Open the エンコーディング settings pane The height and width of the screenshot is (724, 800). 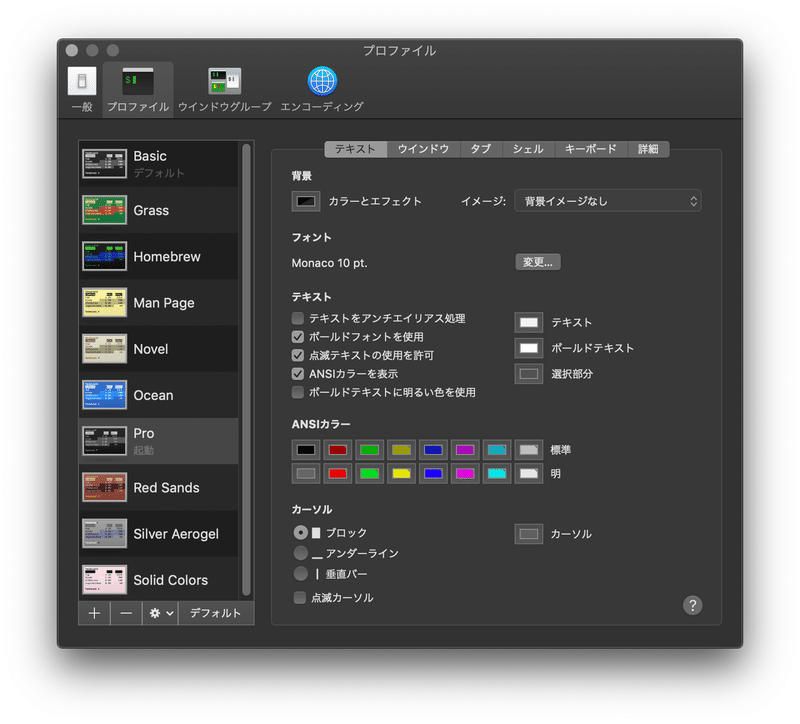pyautogui.click(x=321, y=82)
